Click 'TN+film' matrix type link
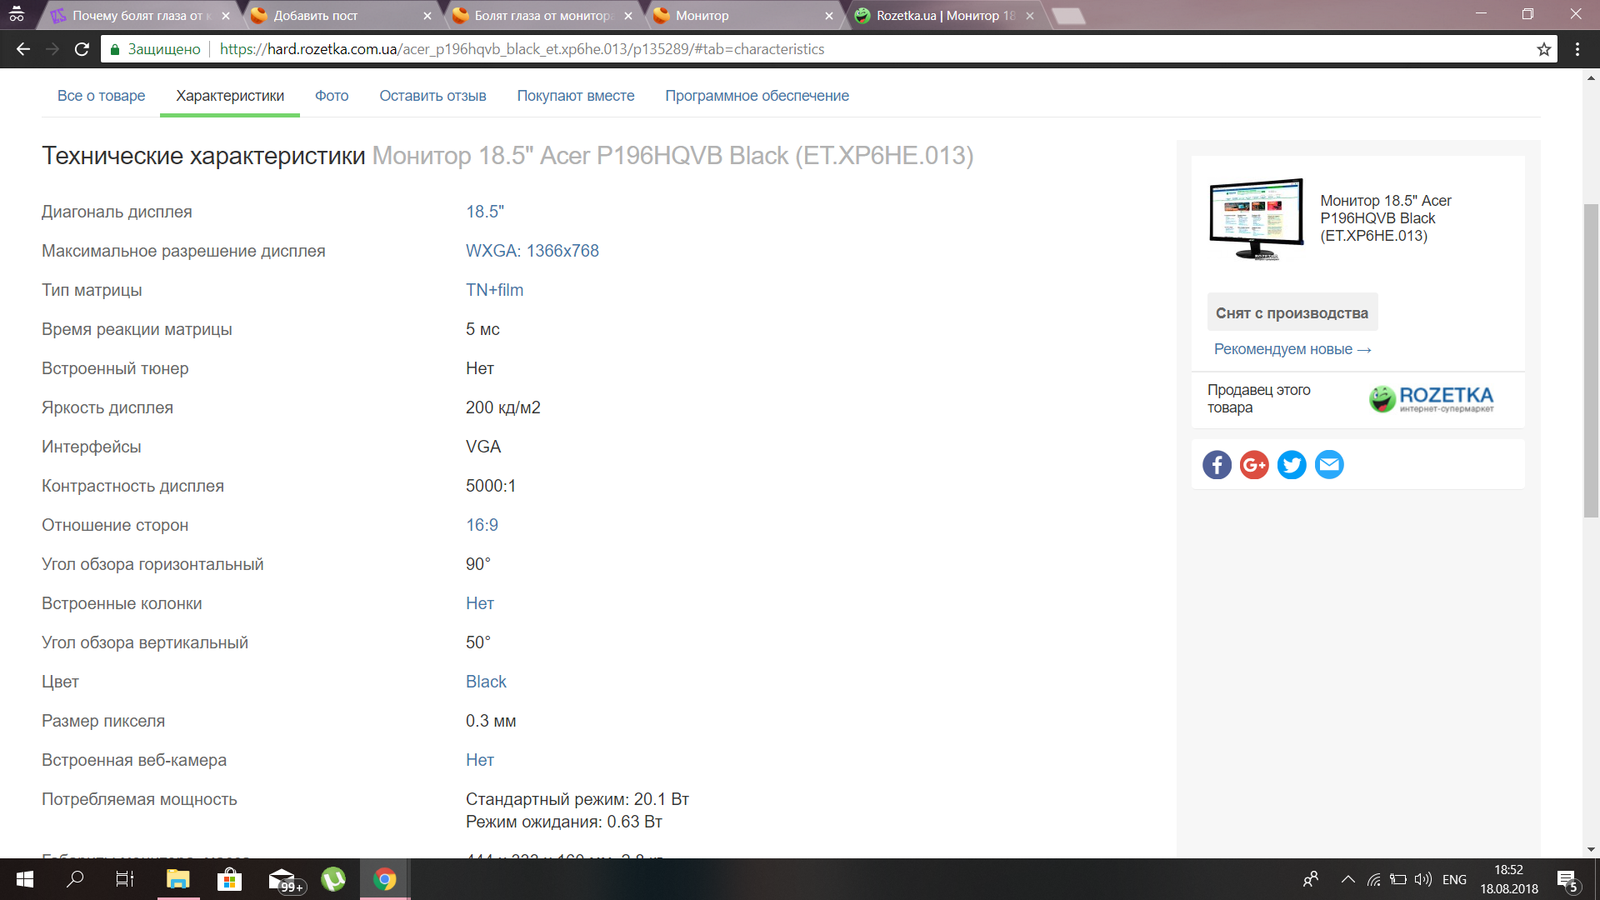Image resolution: width=1600 pixels, height=900 pixels. pyautogui.click(x=494, y=290)
